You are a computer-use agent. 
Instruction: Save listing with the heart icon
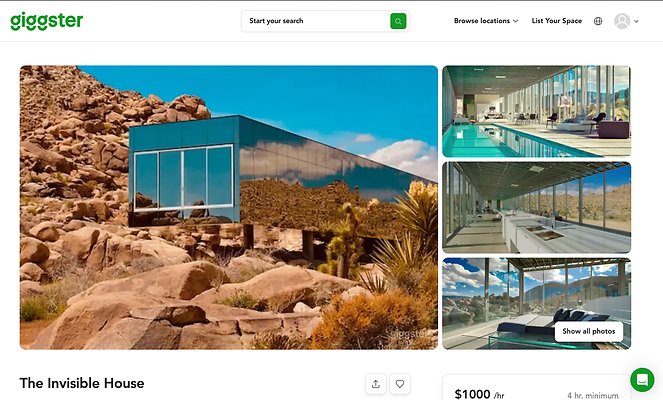(400, 384)
